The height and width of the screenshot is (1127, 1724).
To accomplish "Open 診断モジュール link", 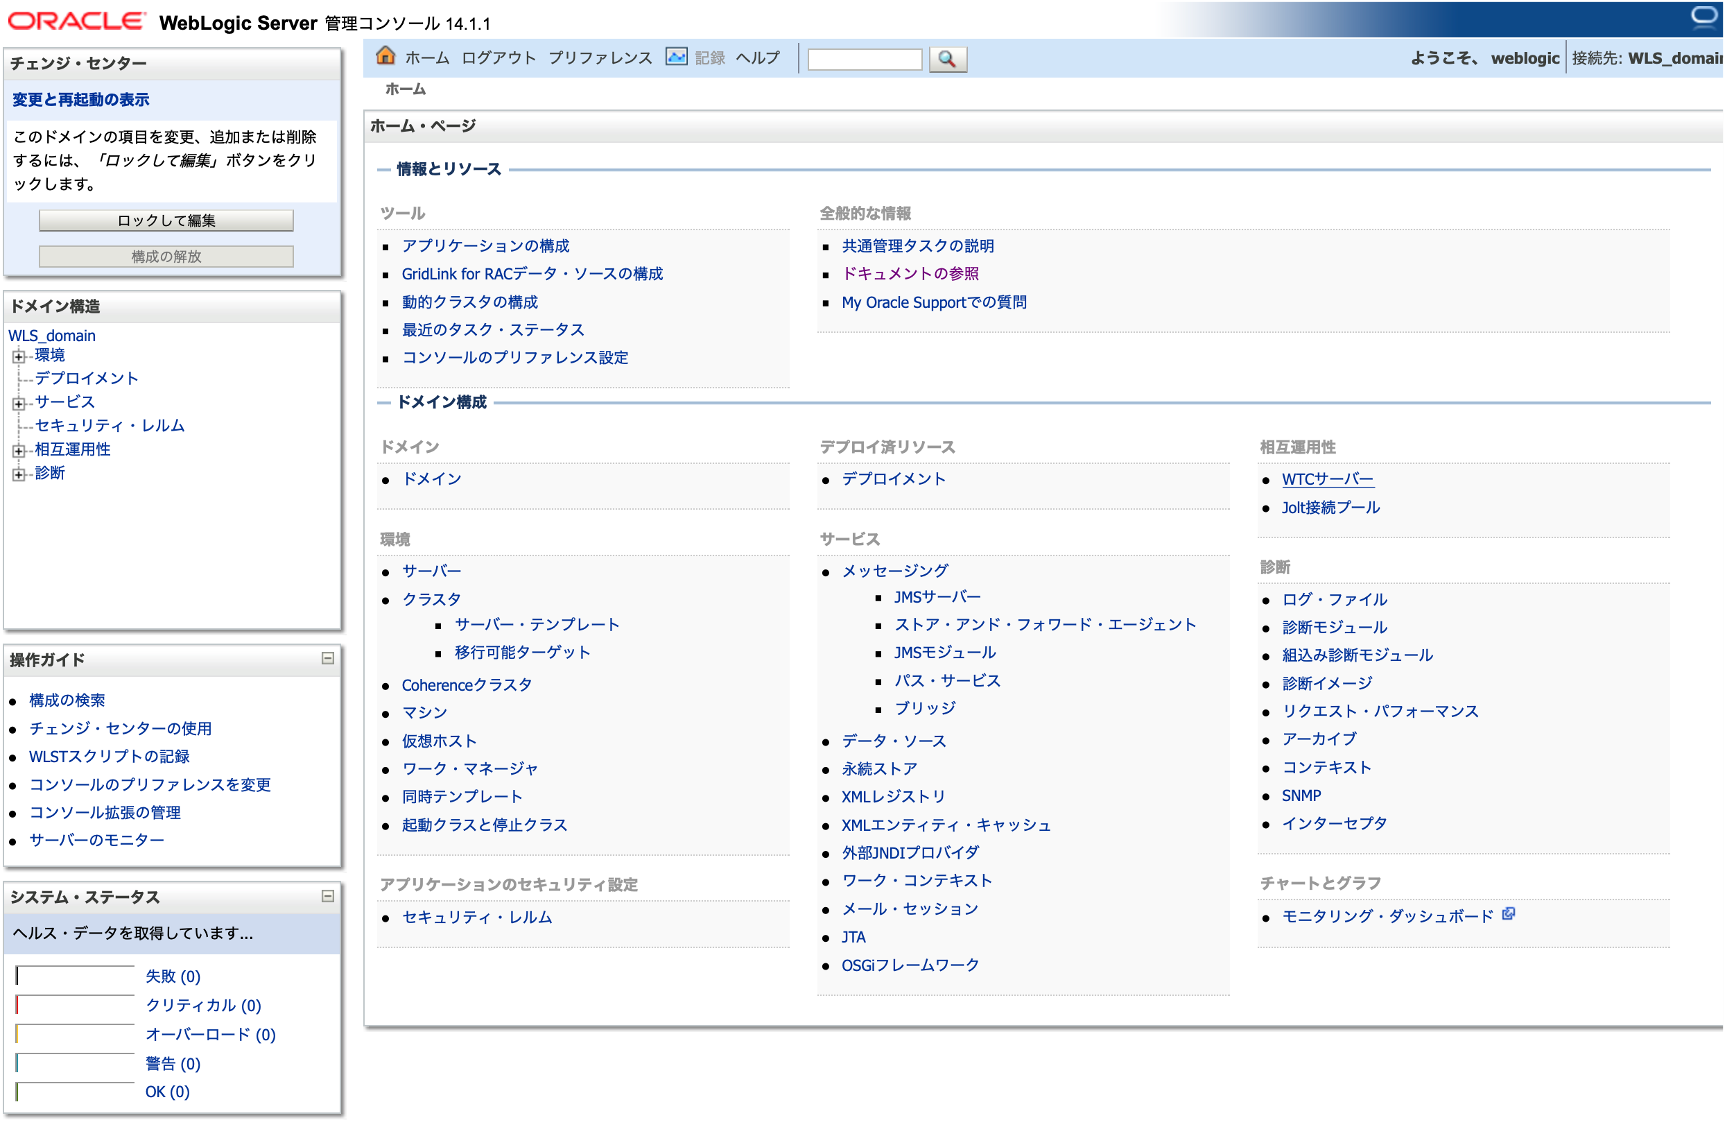I will click(x=1335, y=627).
